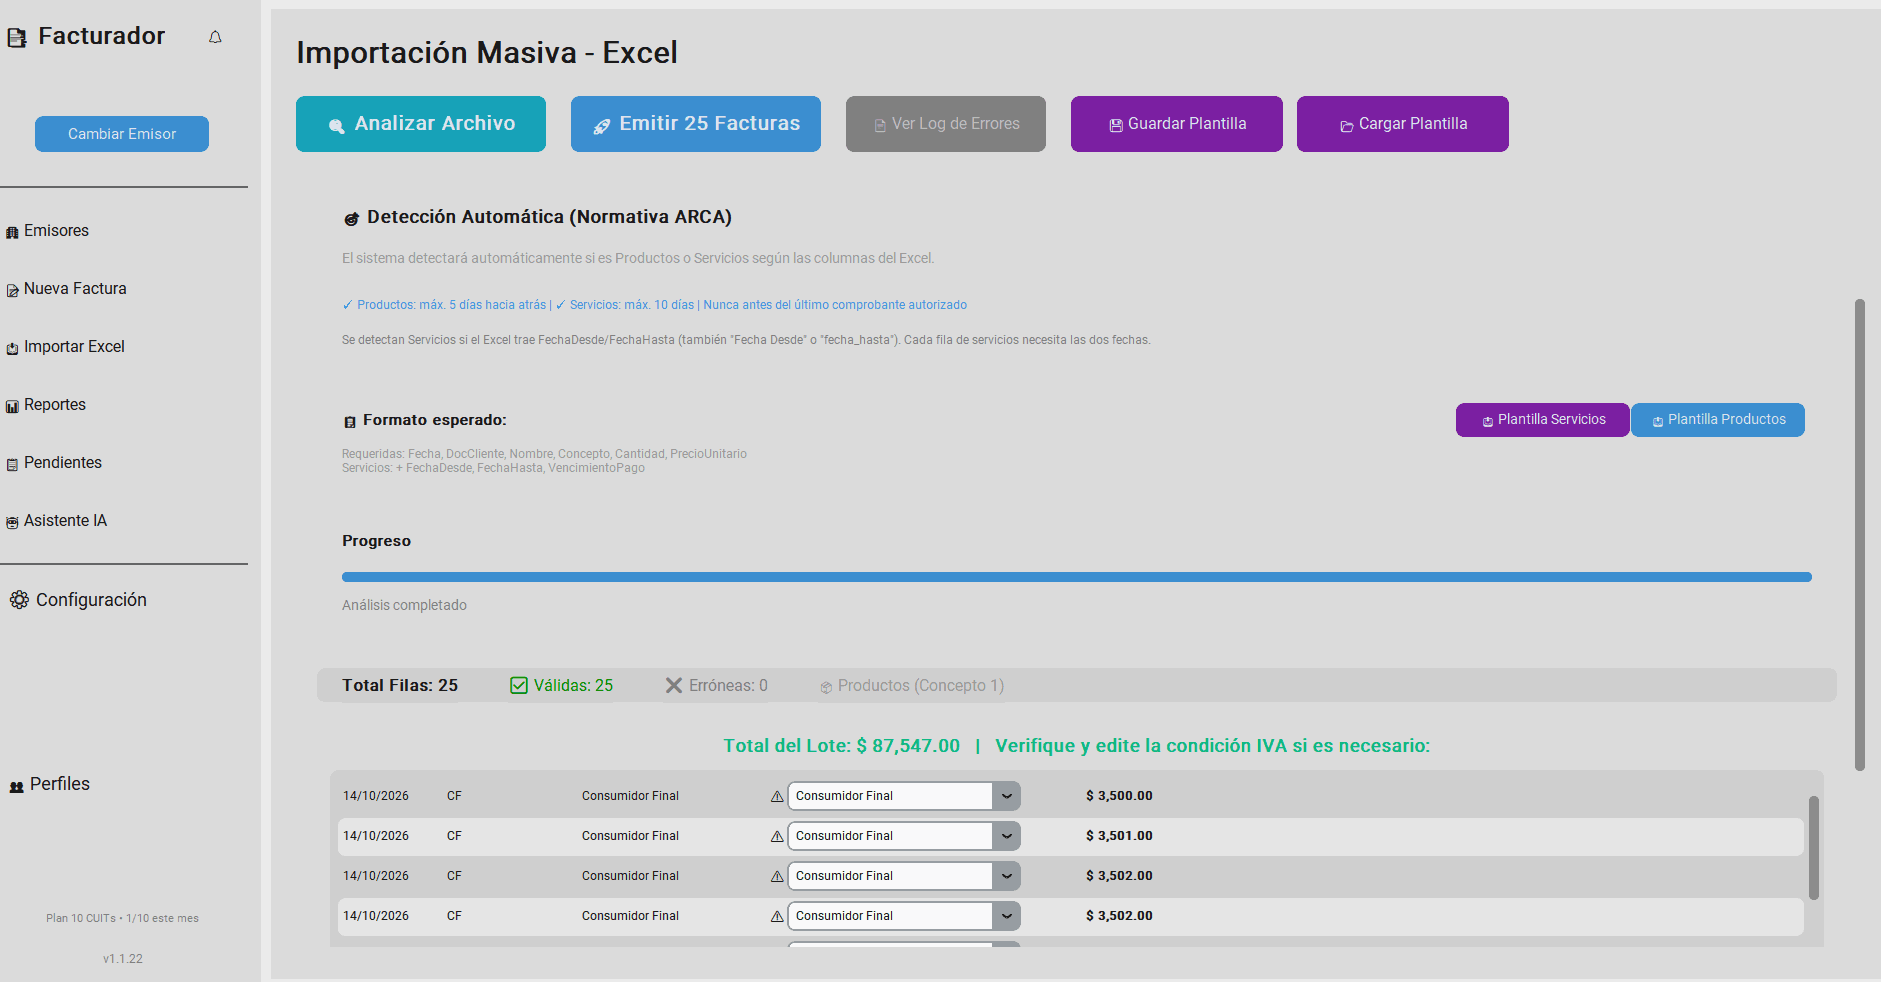Navigate to Reportes
This screenshot has width=1881, height=982.
pos(54,405)
